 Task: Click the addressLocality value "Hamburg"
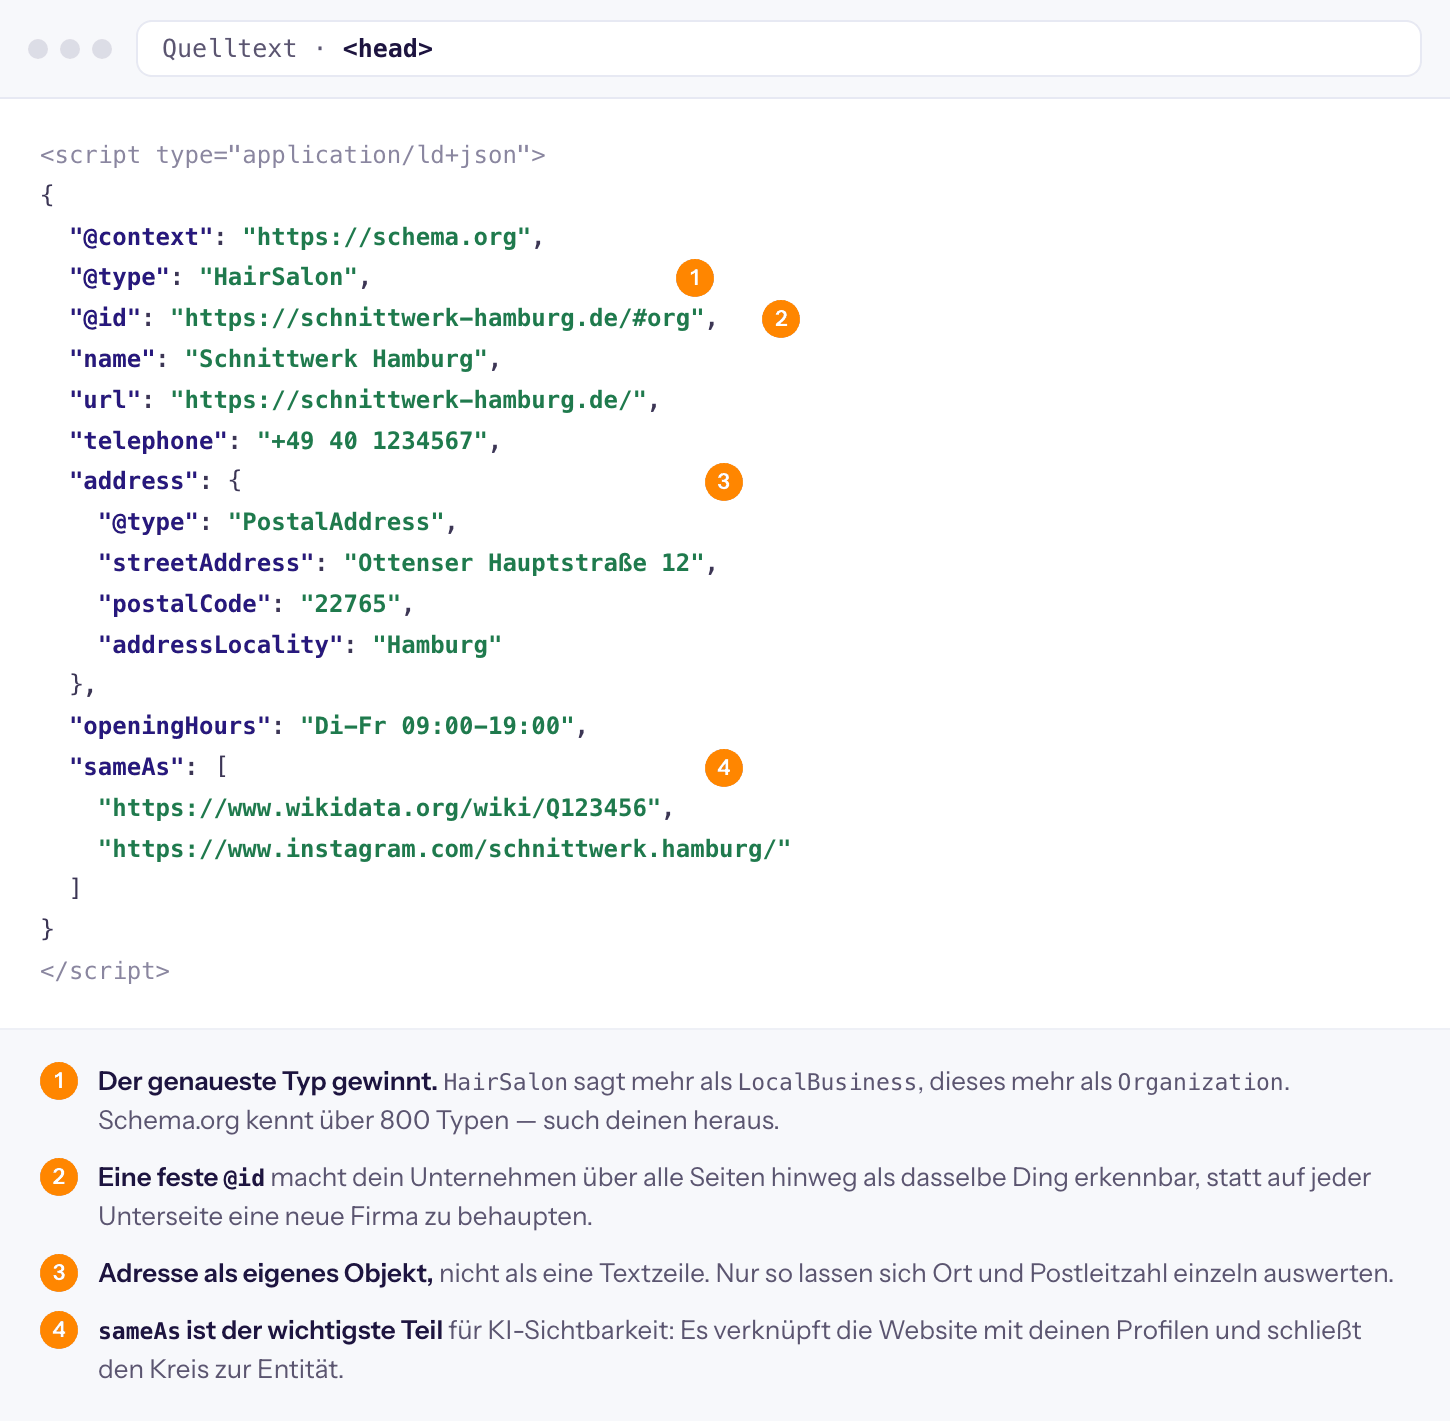437,645
